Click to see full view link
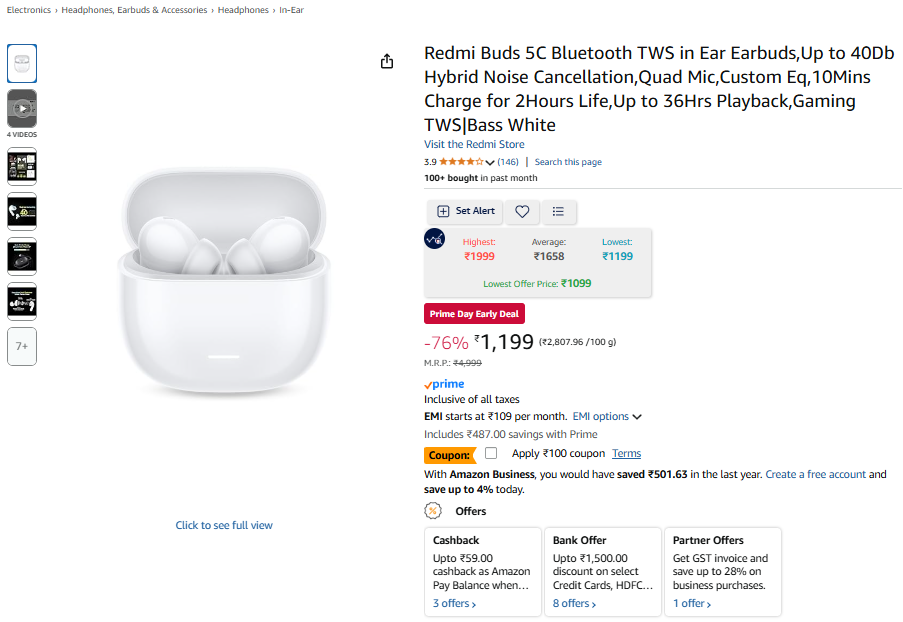The width and height of the screenshot is (903, 622). click(x=224, y=525)
